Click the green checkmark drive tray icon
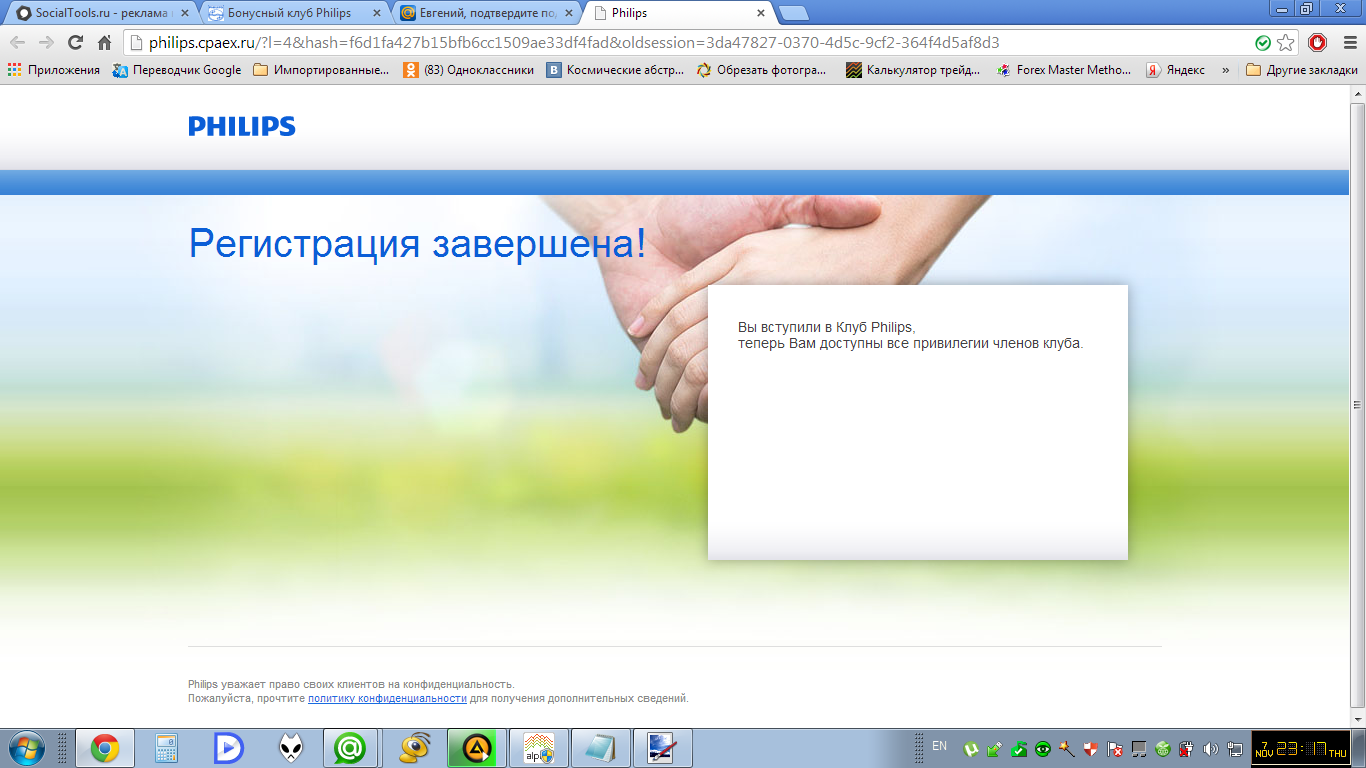1366x768 pixels. [1019, 748]
